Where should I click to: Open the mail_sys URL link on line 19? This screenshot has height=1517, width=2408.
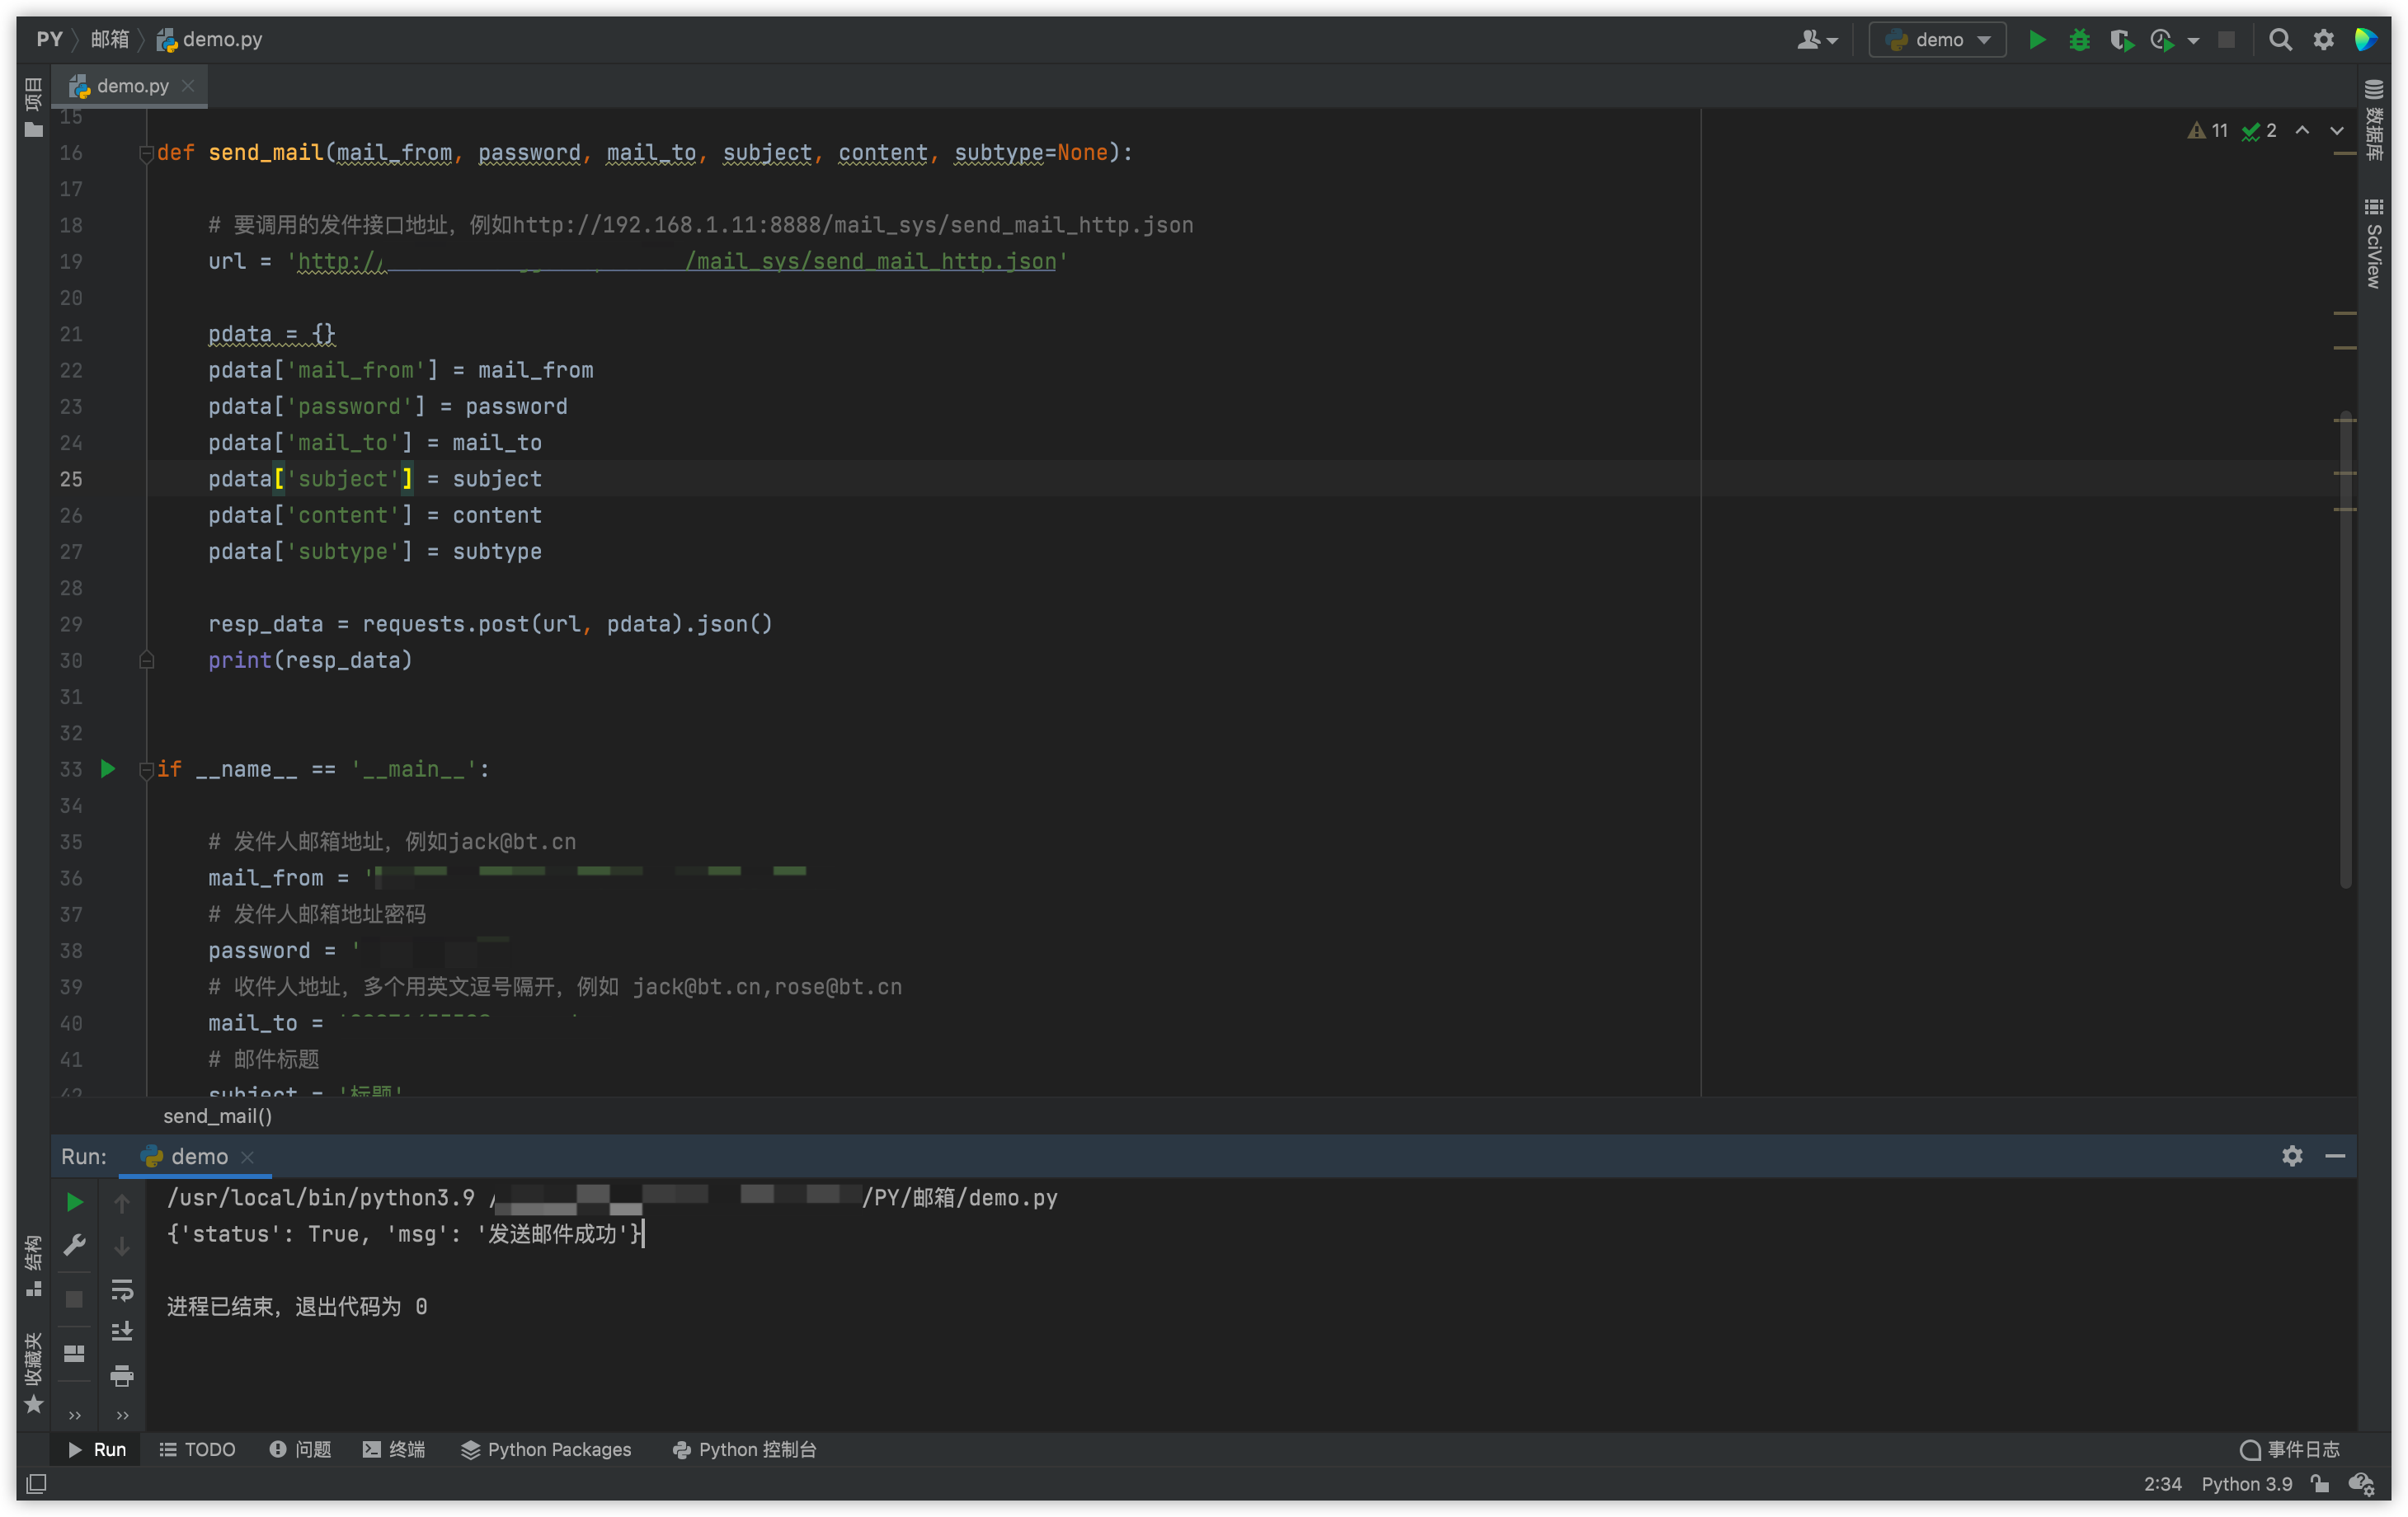[677, 262]
